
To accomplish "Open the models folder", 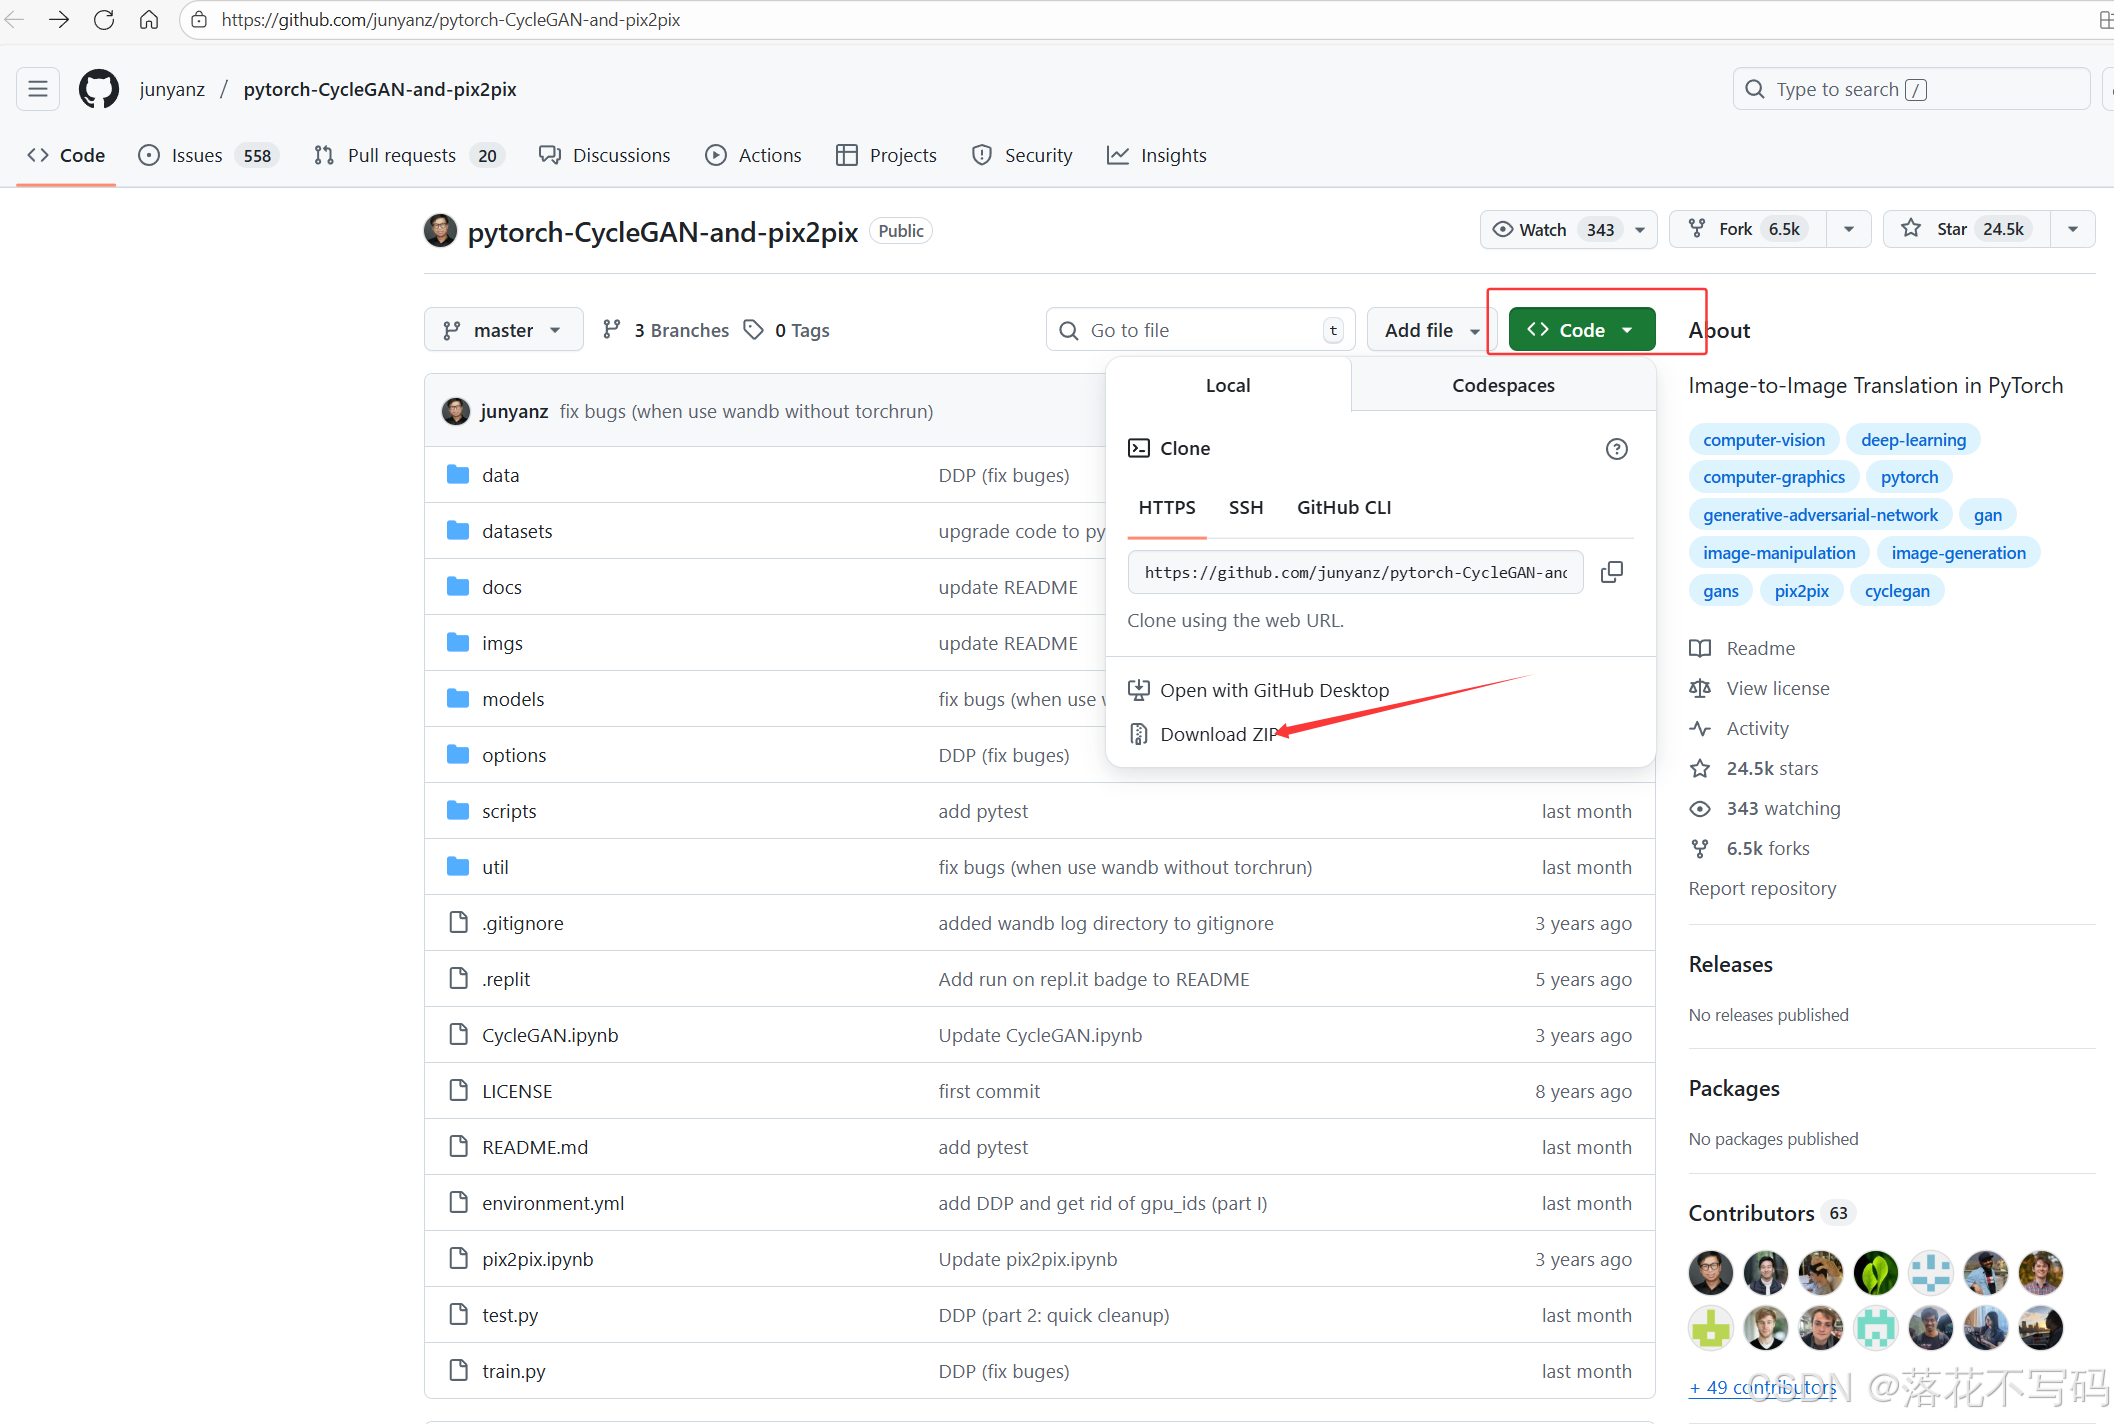I will [x=513, y=699].
